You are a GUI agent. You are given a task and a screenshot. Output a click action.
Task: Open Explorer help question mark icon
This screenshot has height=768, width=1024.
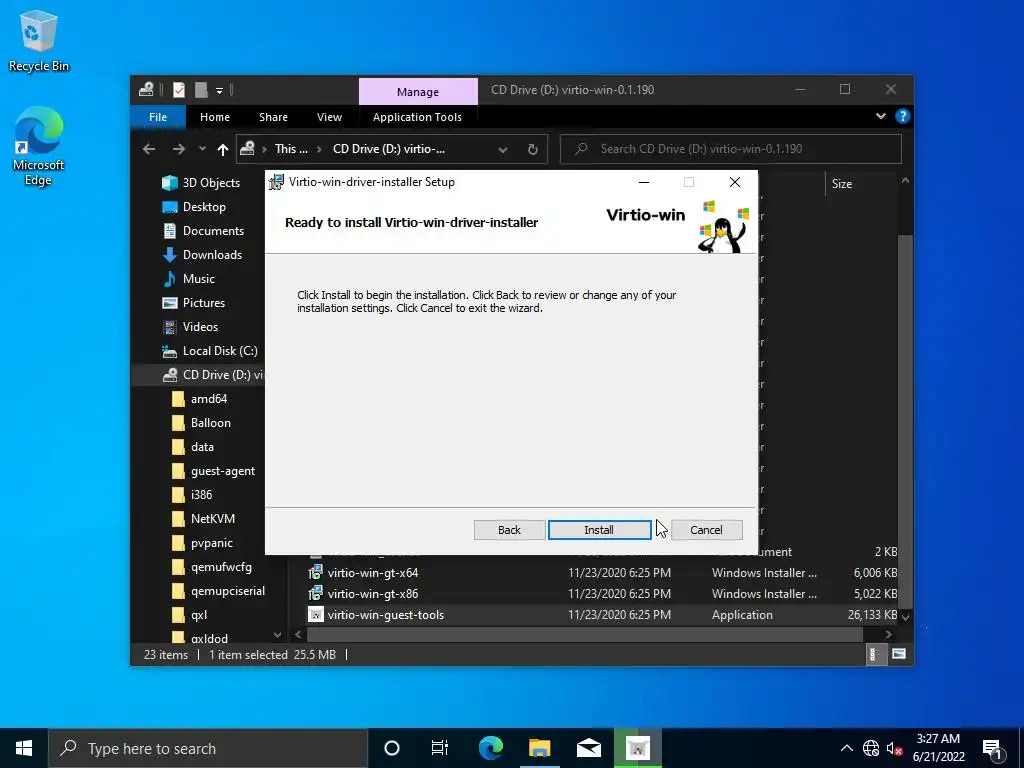[903, 116]
